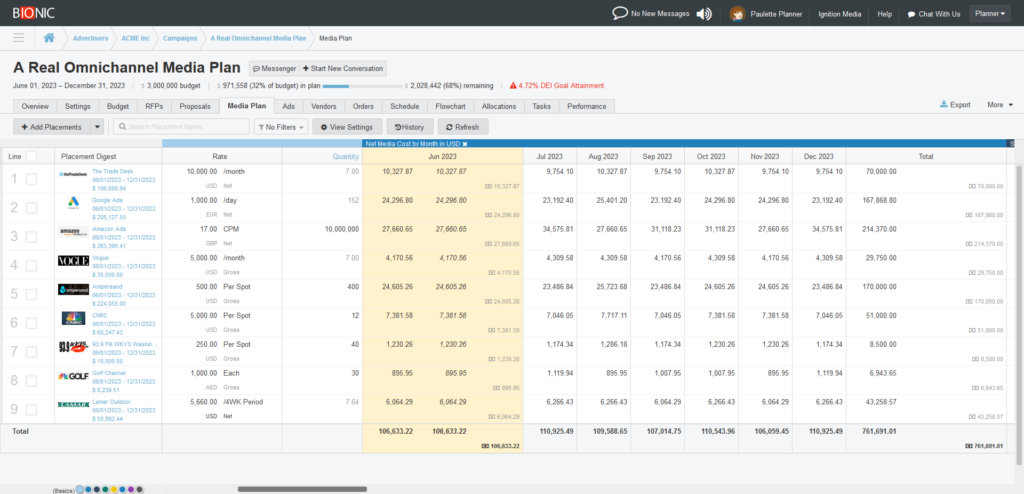Tick the checkbox for line 1
The height and width of the screenshot is (494, 1024).
click(32, 178)
